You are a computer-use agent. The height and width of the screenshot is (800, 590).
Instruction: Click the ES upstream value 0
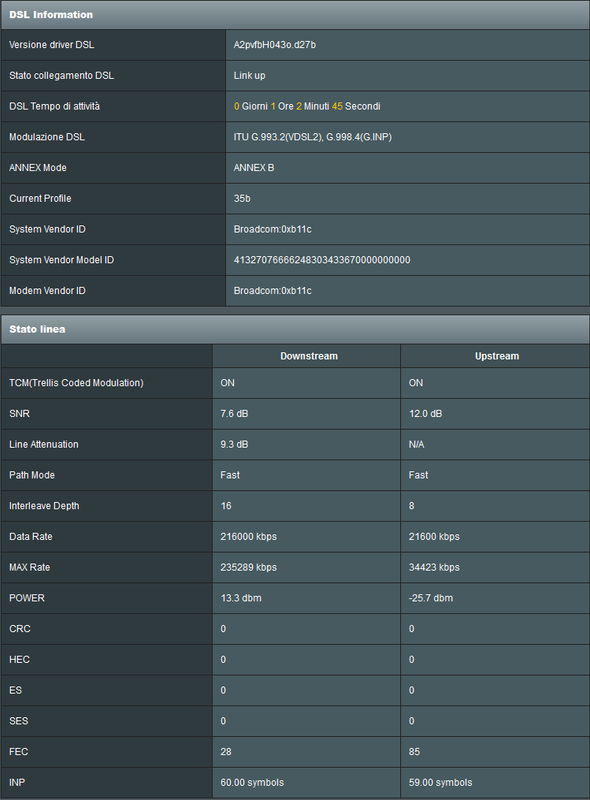[x=411, y=690]
